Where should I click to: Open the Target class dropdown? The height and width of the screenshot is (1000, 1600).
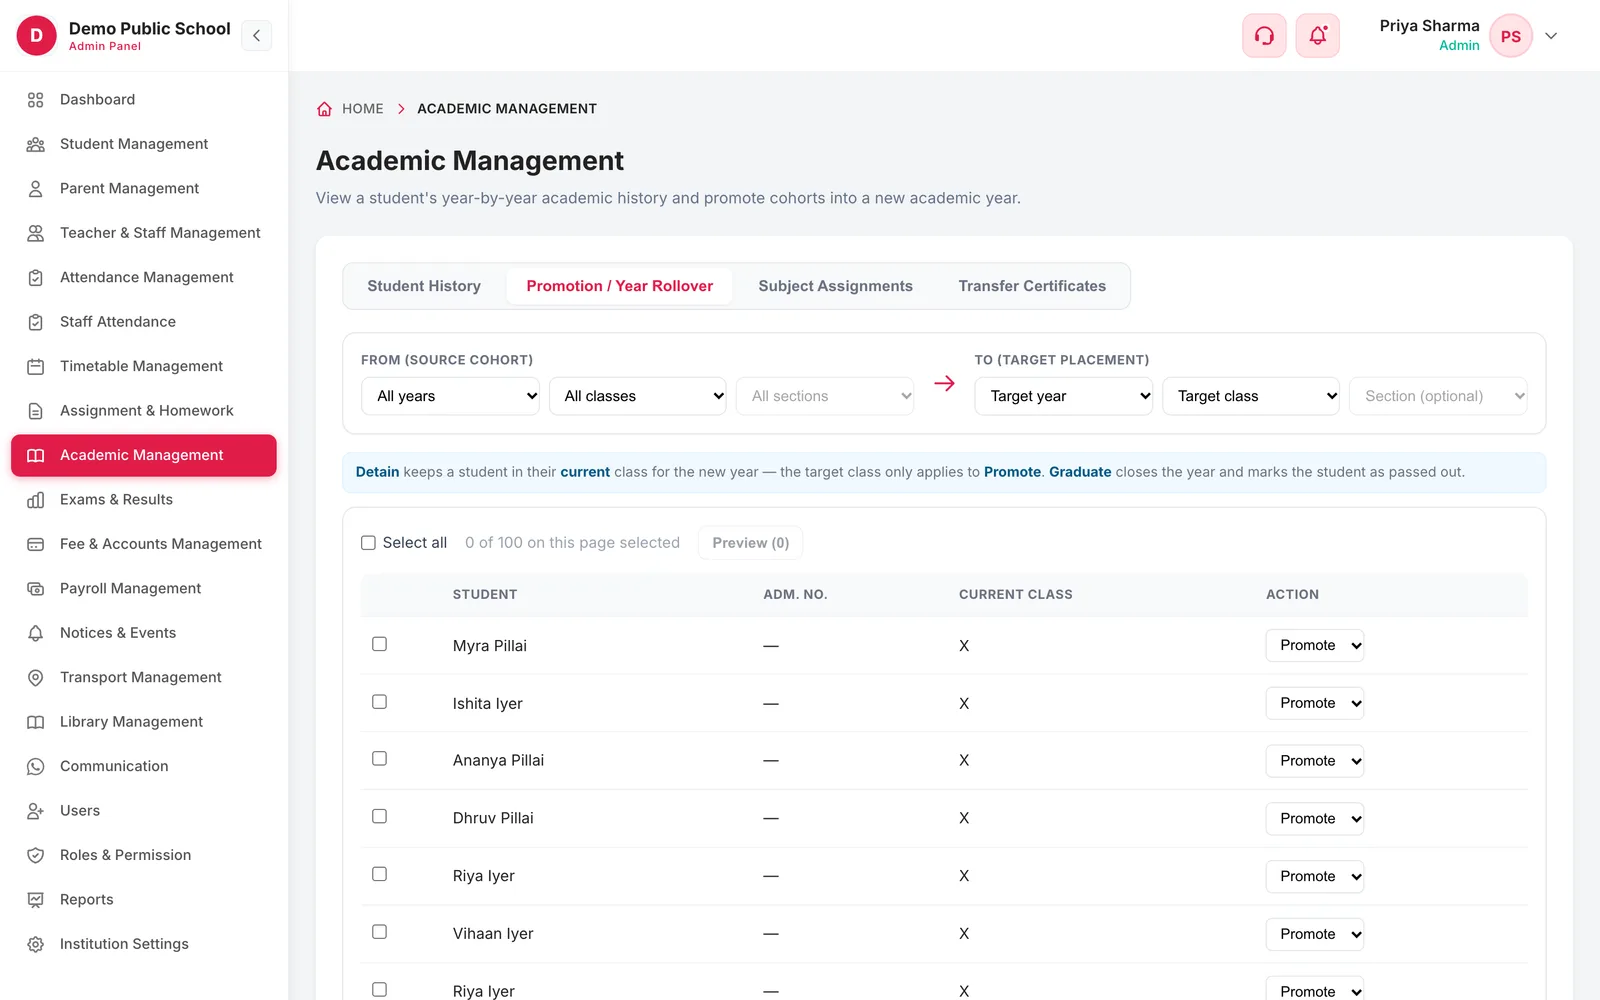tap(1251, 396)
